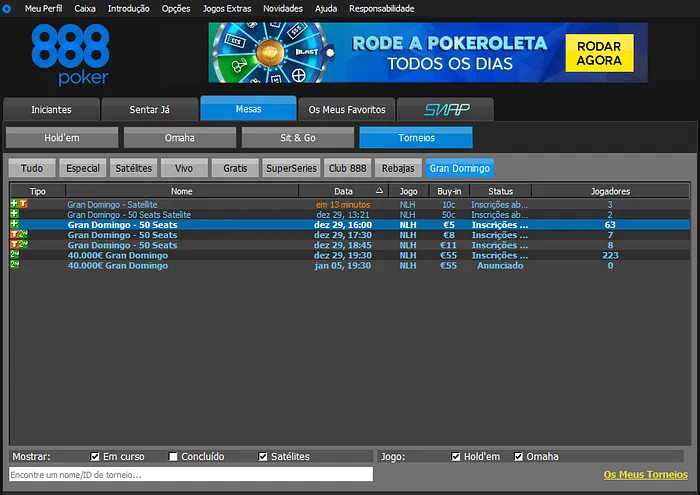Click the tournament name/ID search field
This screenshot has width=700, height=495.
coord(191,474)
